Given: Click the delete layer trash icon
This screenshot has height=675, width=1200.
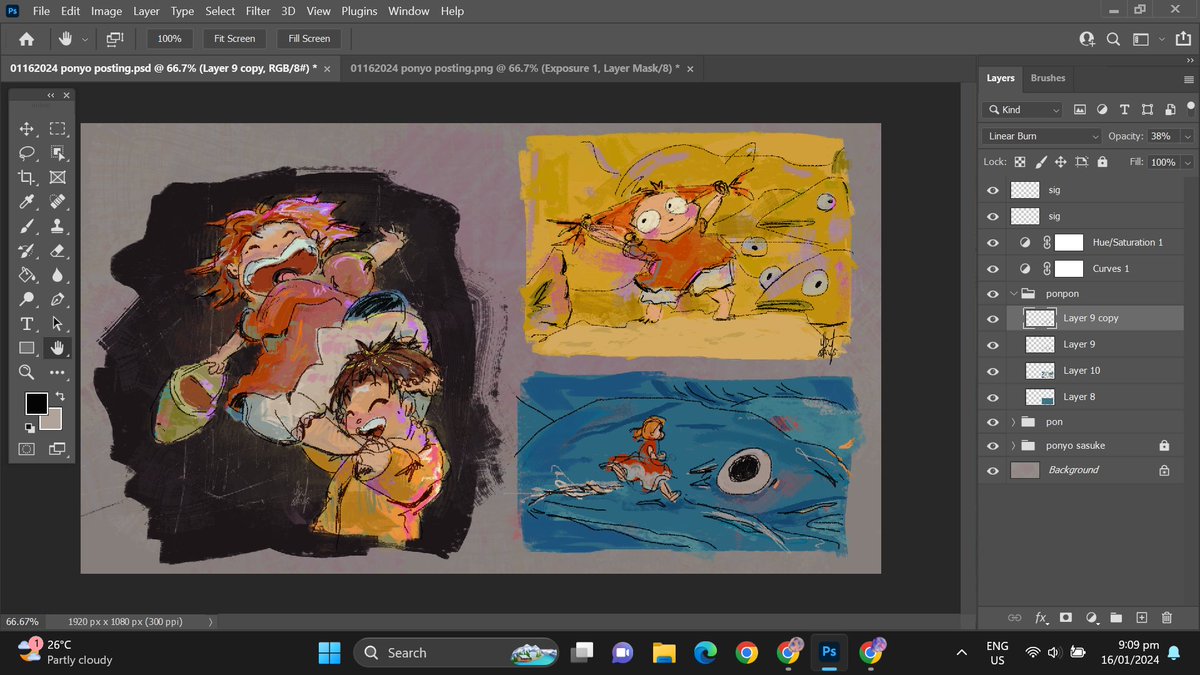Looking at the screenshot, I should coord(1166,618).
